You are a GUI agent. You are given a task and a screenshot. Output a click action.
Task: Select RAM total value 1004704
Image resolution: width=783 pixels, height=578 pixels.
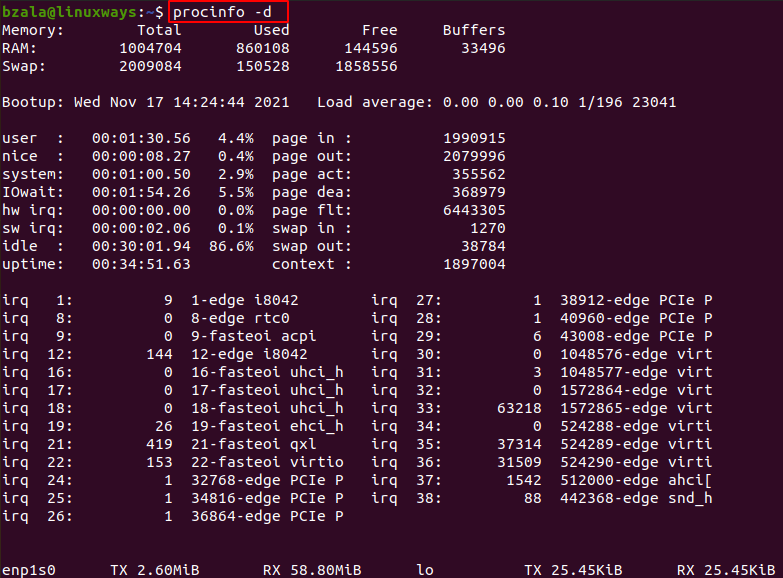click(x=150, y=48)
